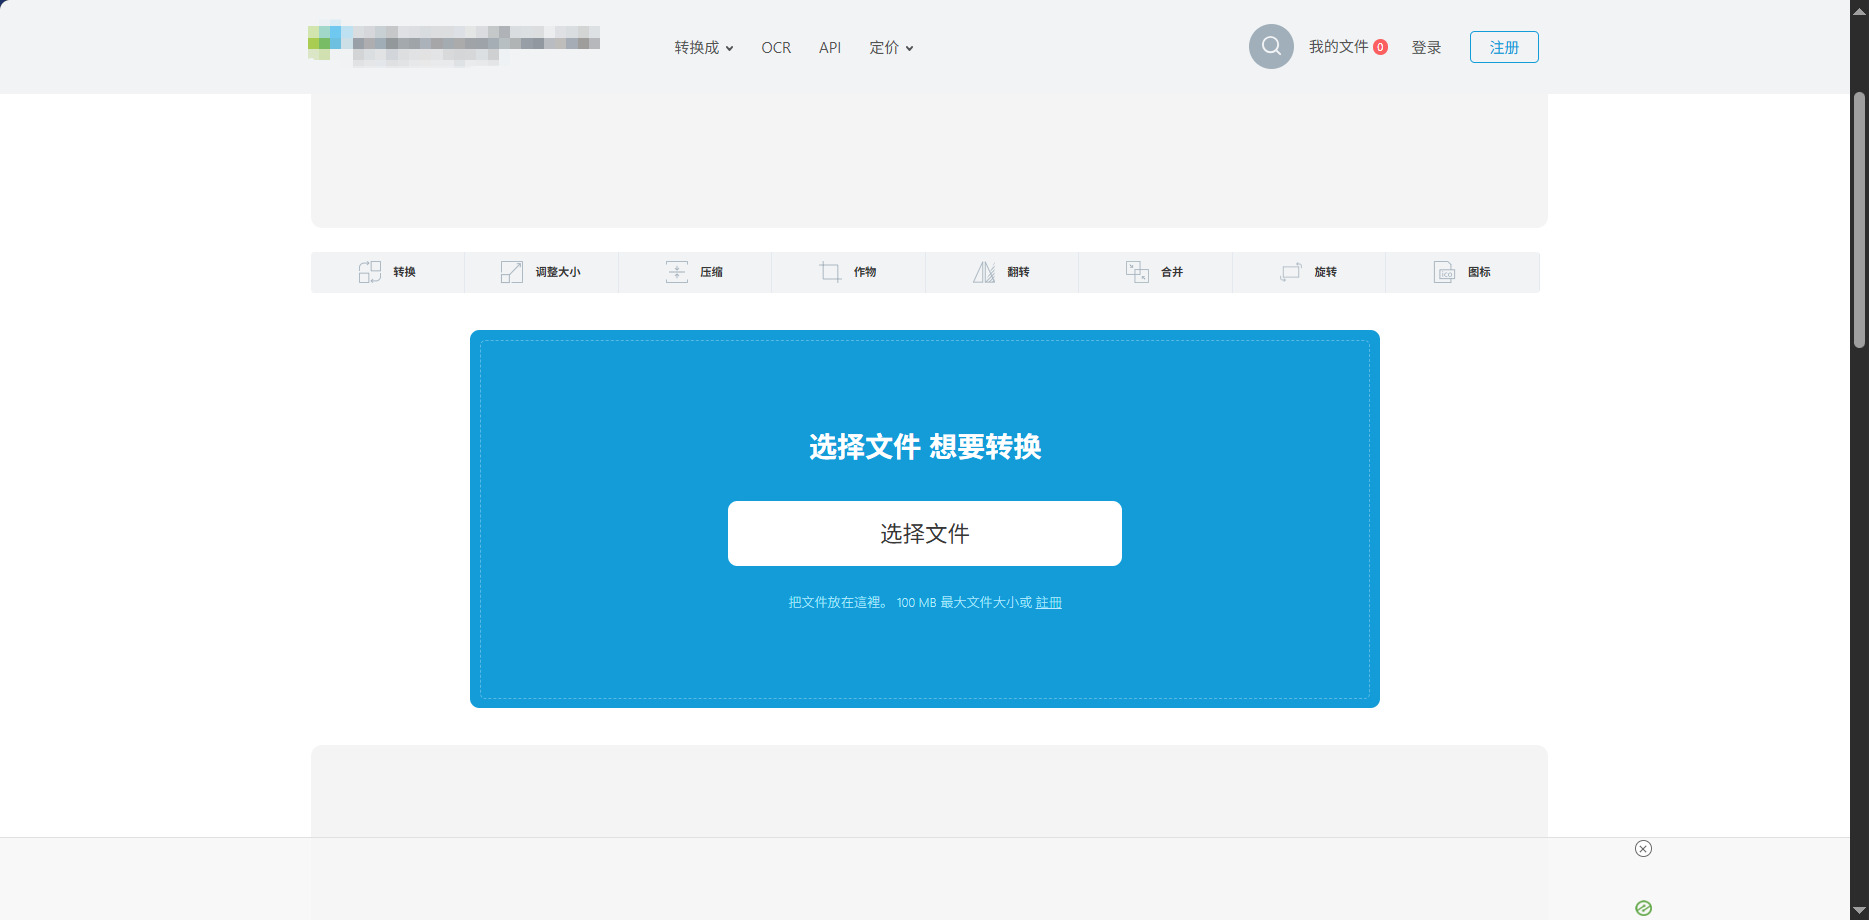Click the scrollbar down arrow
The width and height of the screenshot is (1869, 920).
1859,910
